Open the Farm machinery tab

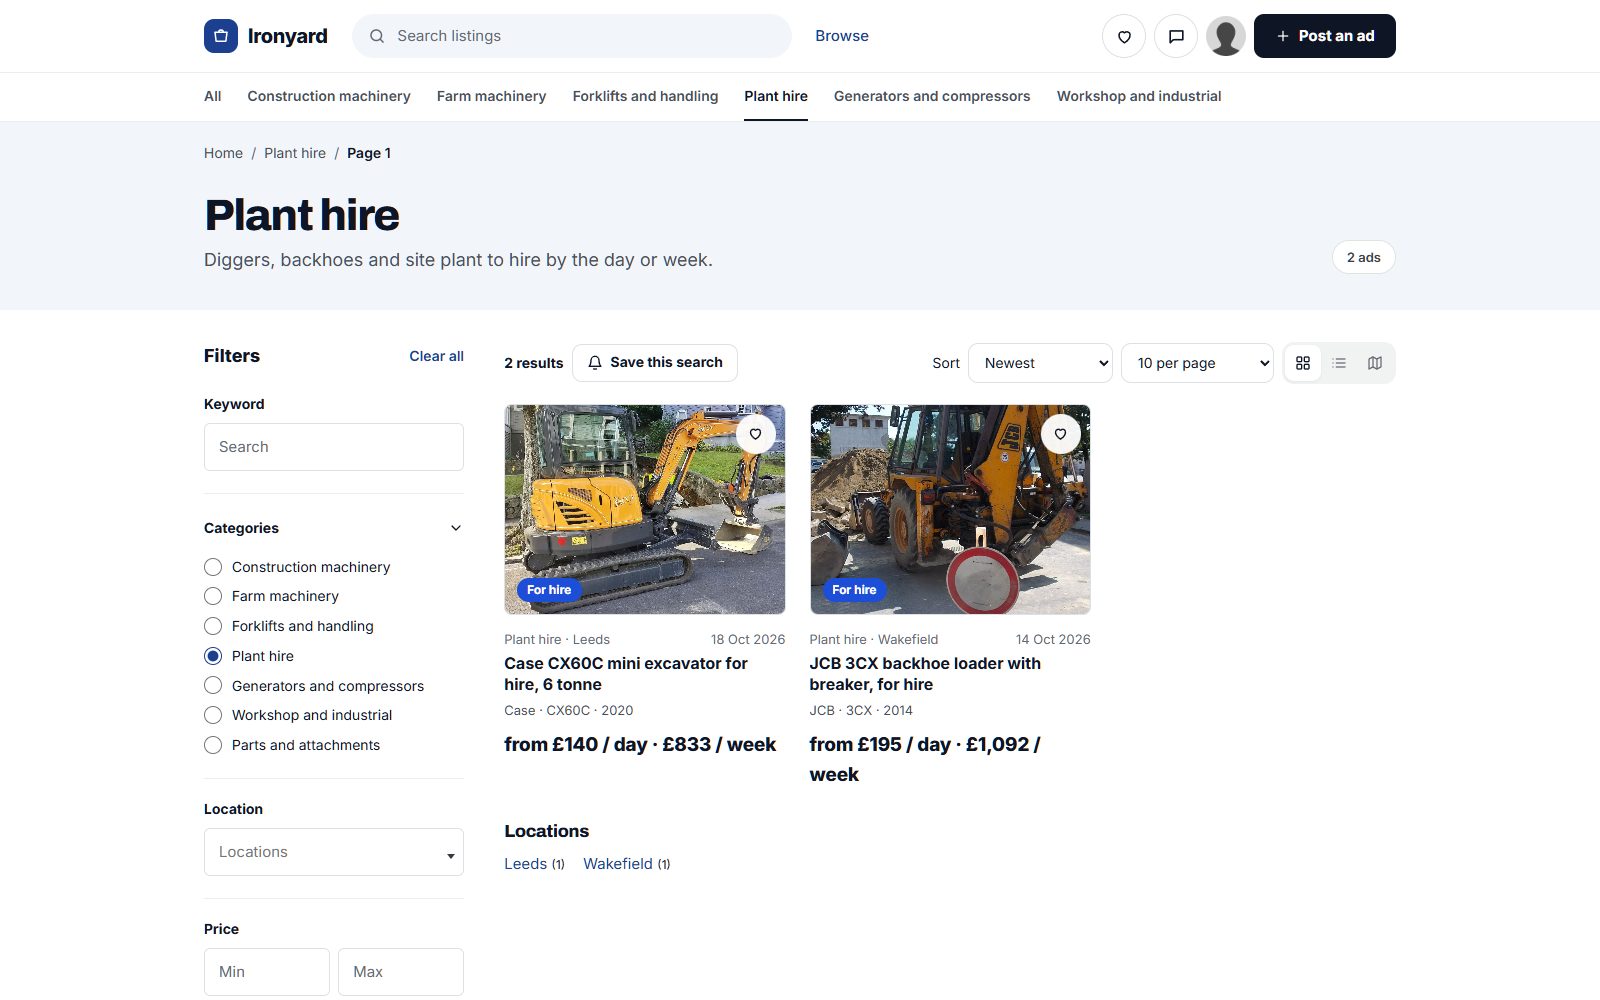pos(491,96)
